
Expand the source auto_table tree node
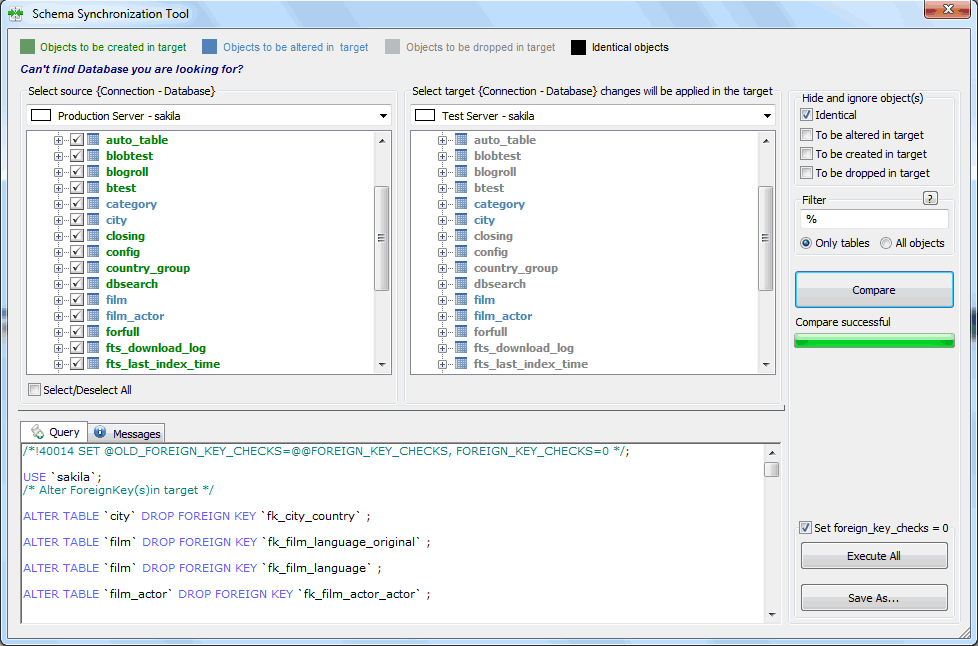coord(59,140)
